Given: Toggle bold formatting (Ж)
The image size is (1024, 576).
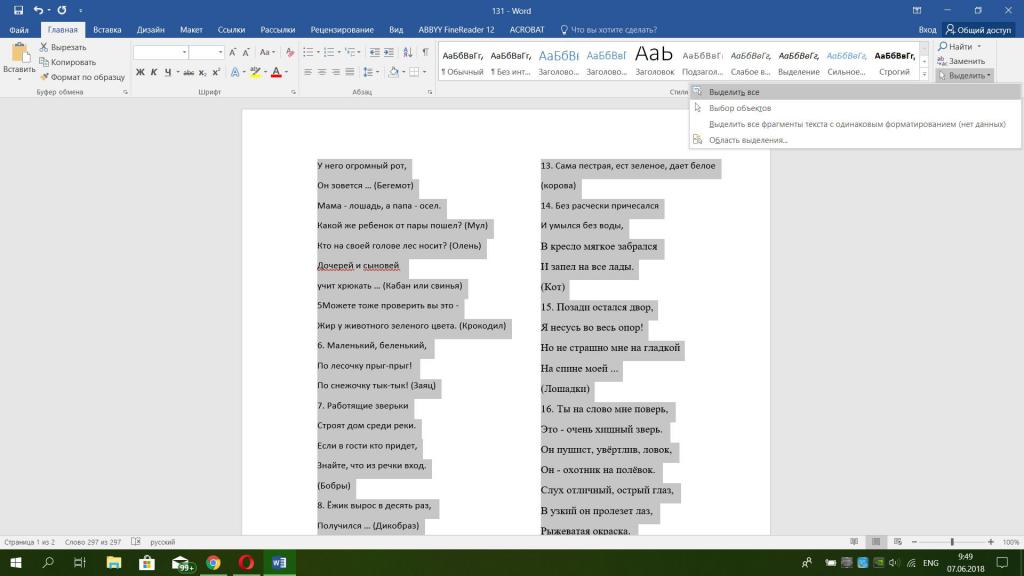Looking at the screenshot, I should (140, 72).
